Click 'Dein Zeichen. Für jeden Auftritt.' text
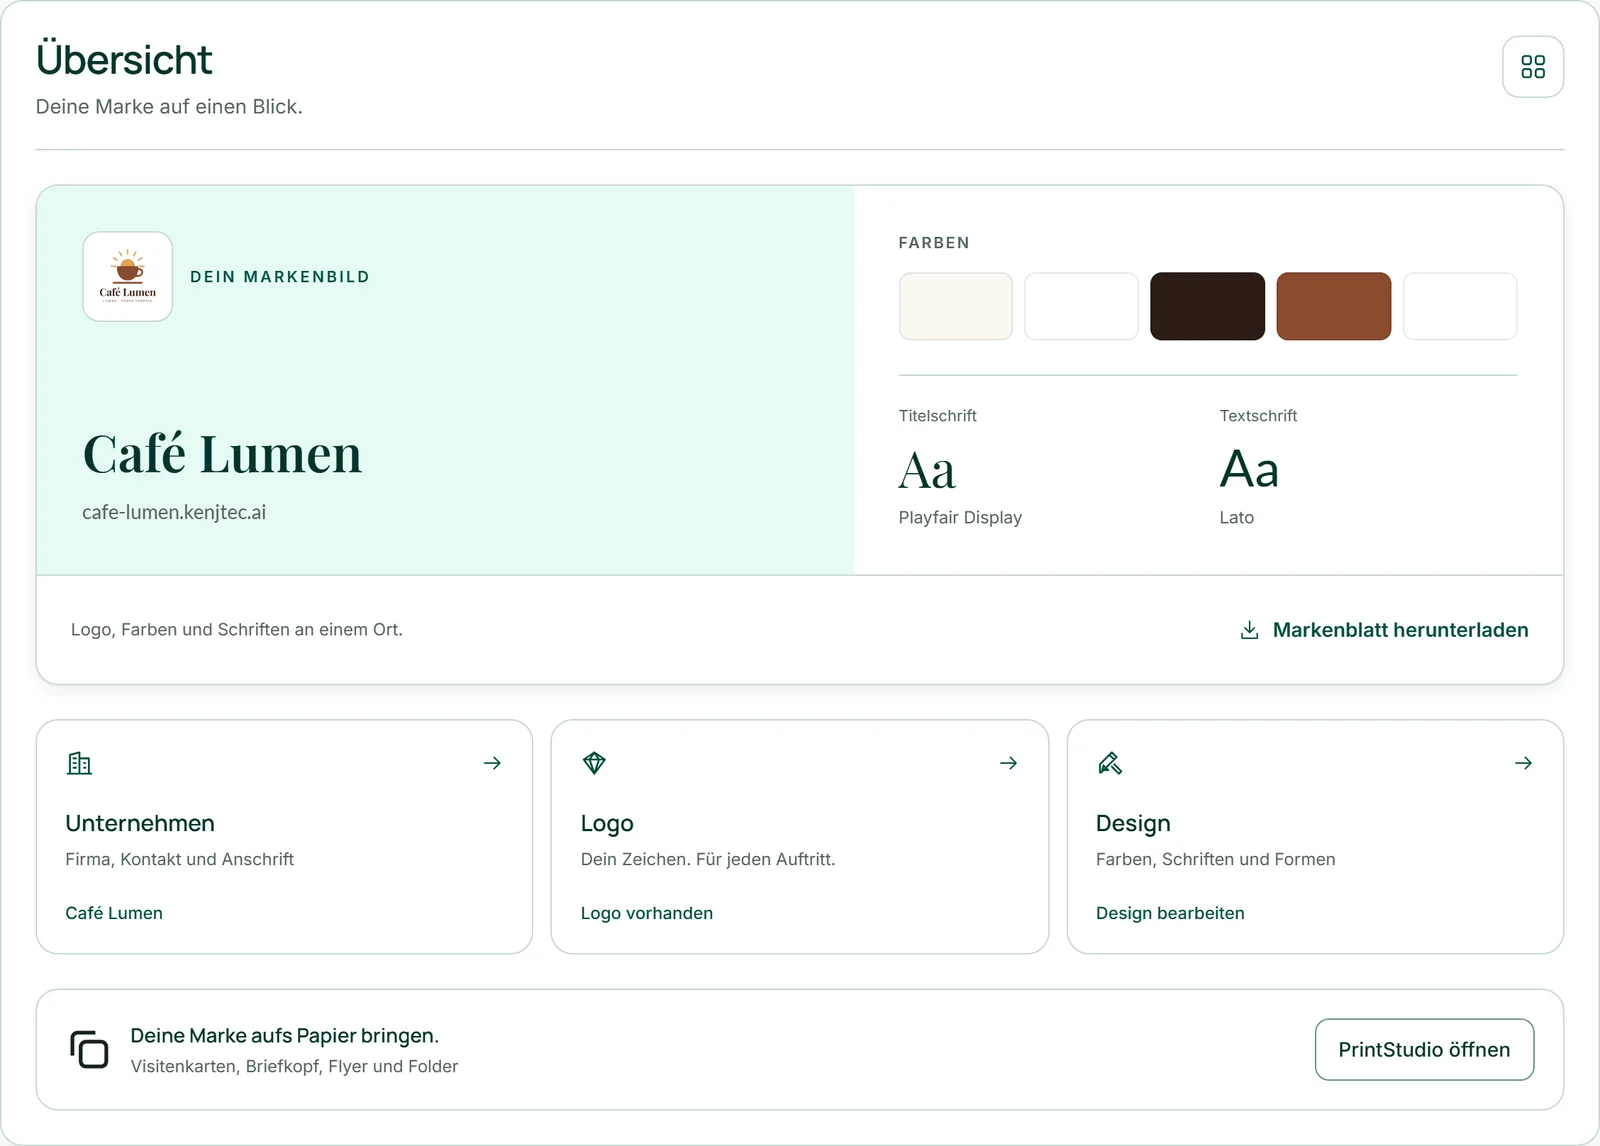 (708, 859)
